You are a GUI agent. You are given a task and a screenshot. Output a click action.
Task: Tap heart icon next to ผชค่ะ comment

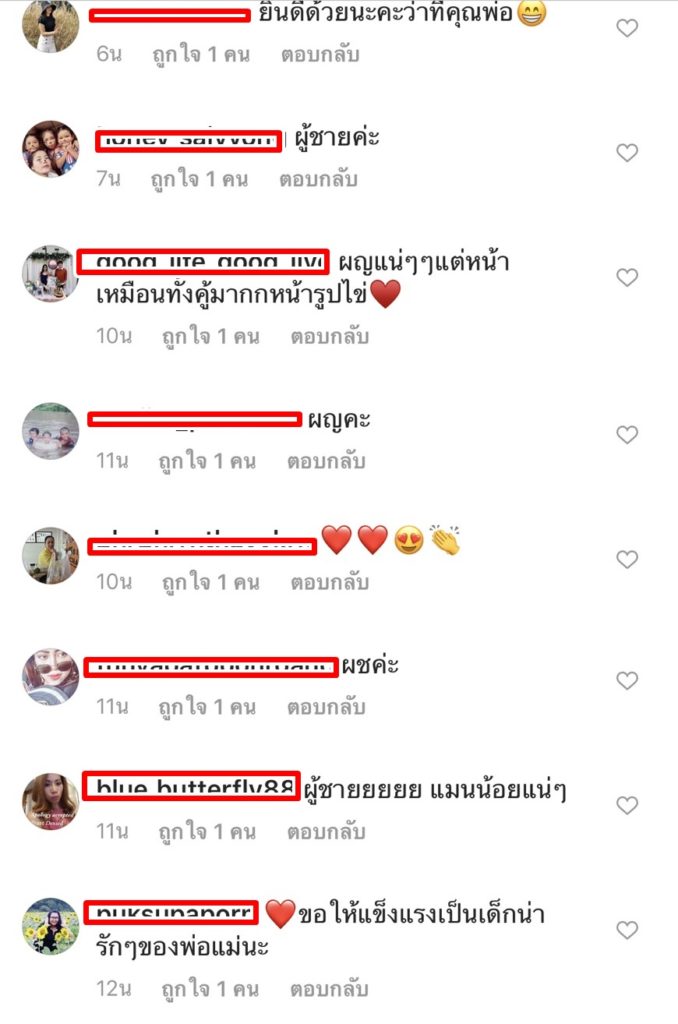tap(627, 681)
